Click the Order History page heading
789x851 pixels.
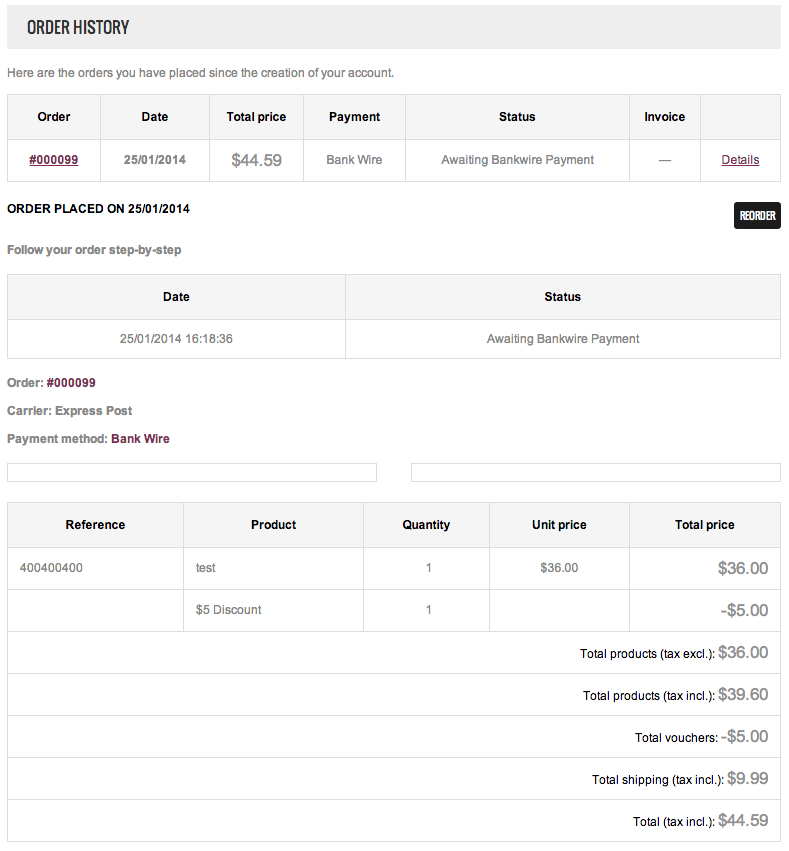(x=78, y=27)
